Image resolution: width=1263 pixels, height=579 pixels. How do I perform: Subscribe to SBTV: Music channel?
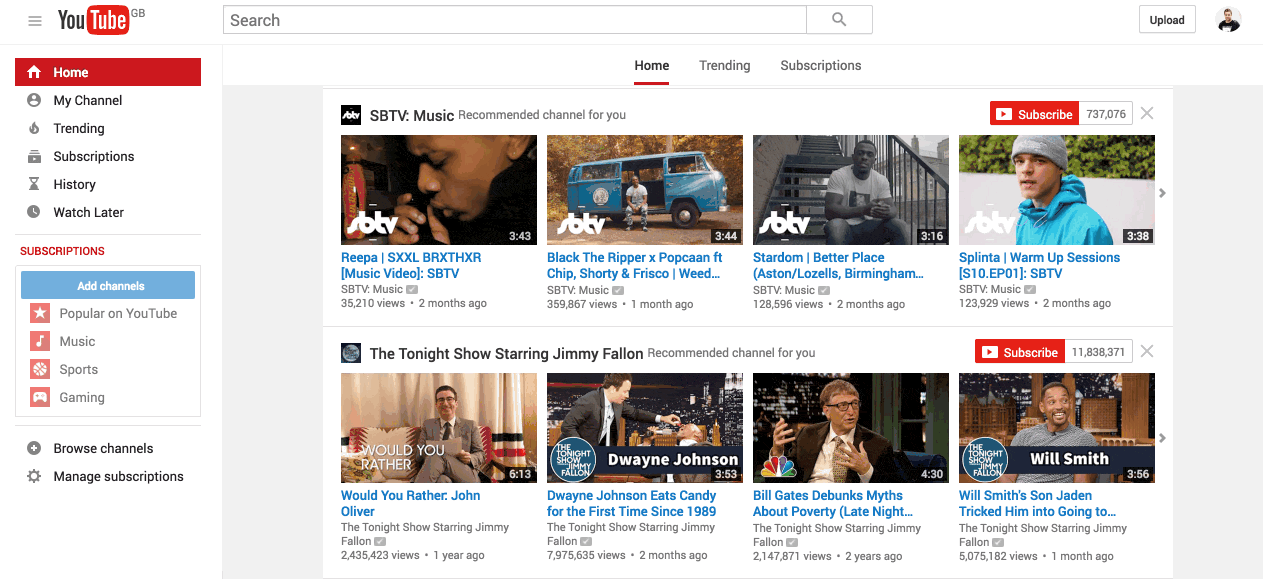1034,114
